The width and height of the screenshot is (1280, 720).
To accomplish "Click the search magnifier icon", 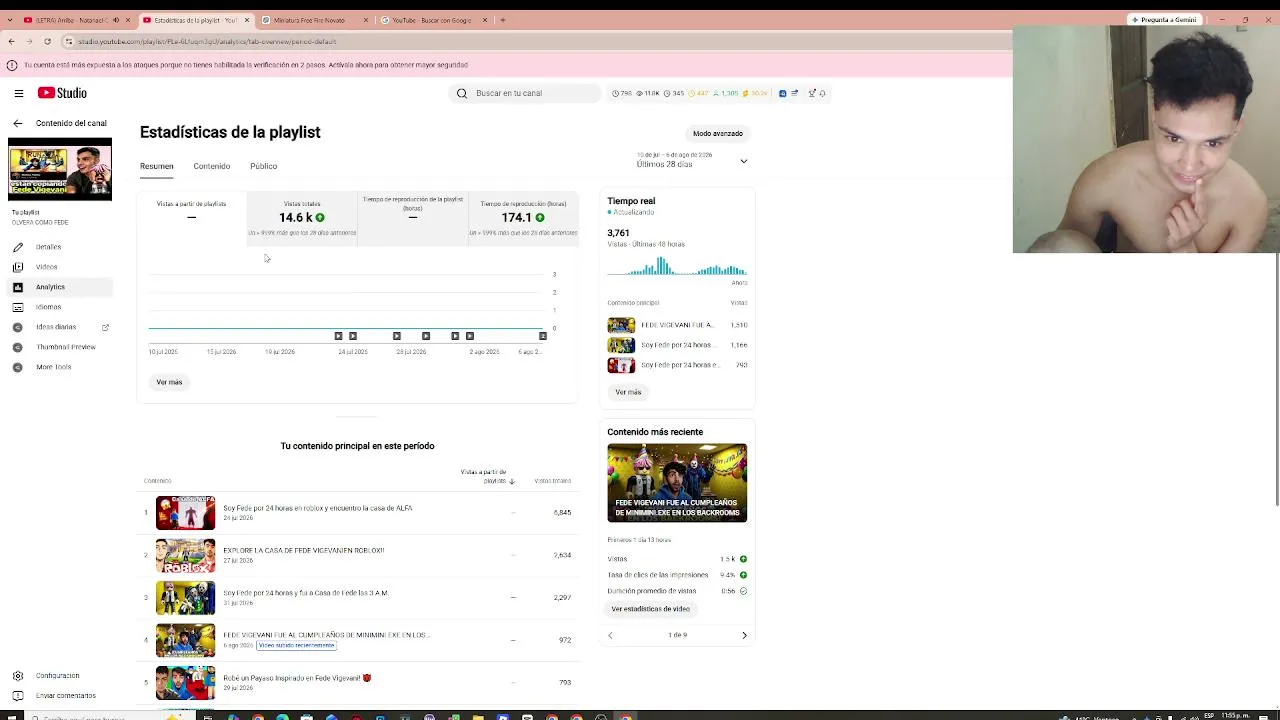I will click(x=461, y=93).
